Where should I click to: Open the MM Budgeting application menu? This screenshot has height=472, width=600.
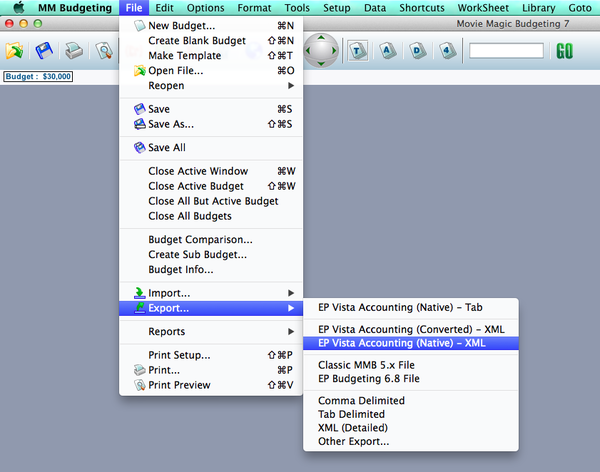point(75,8)
